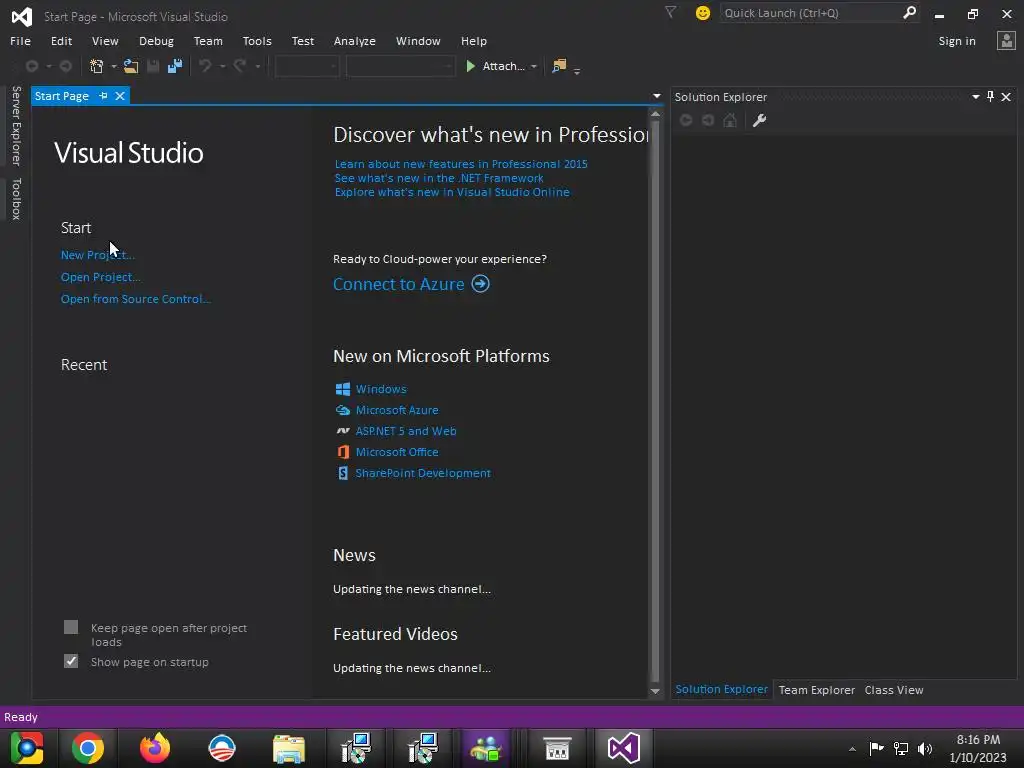
Task: Click the New Project toolbar icon
Action: pos(97,66)
